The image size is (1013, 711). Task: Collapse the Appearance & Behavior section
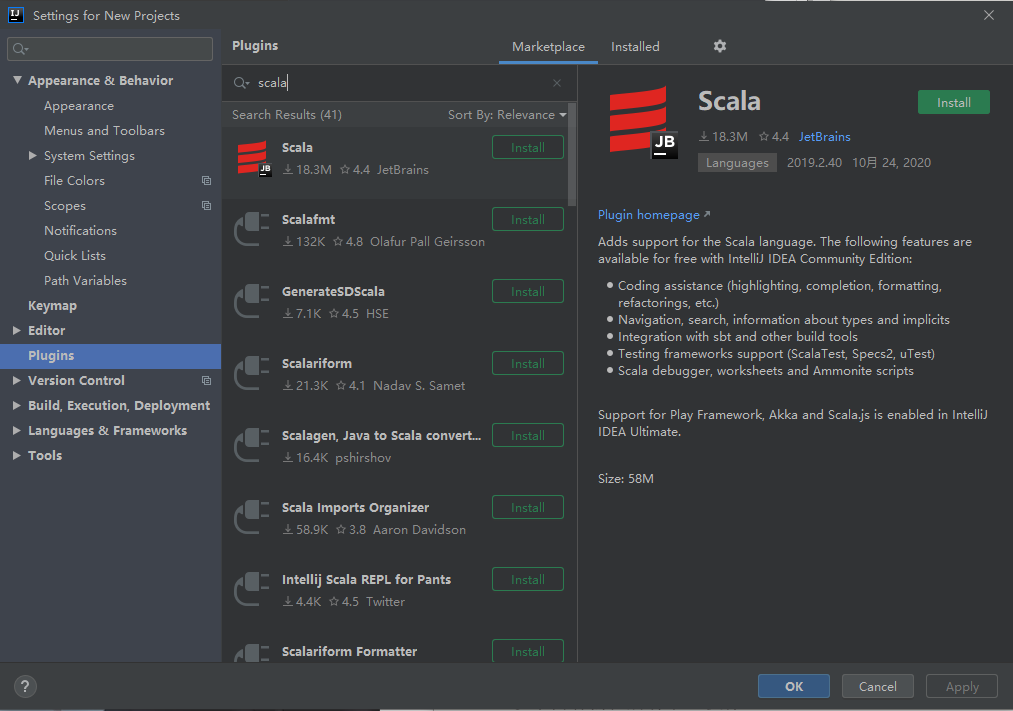click(17, 80)
